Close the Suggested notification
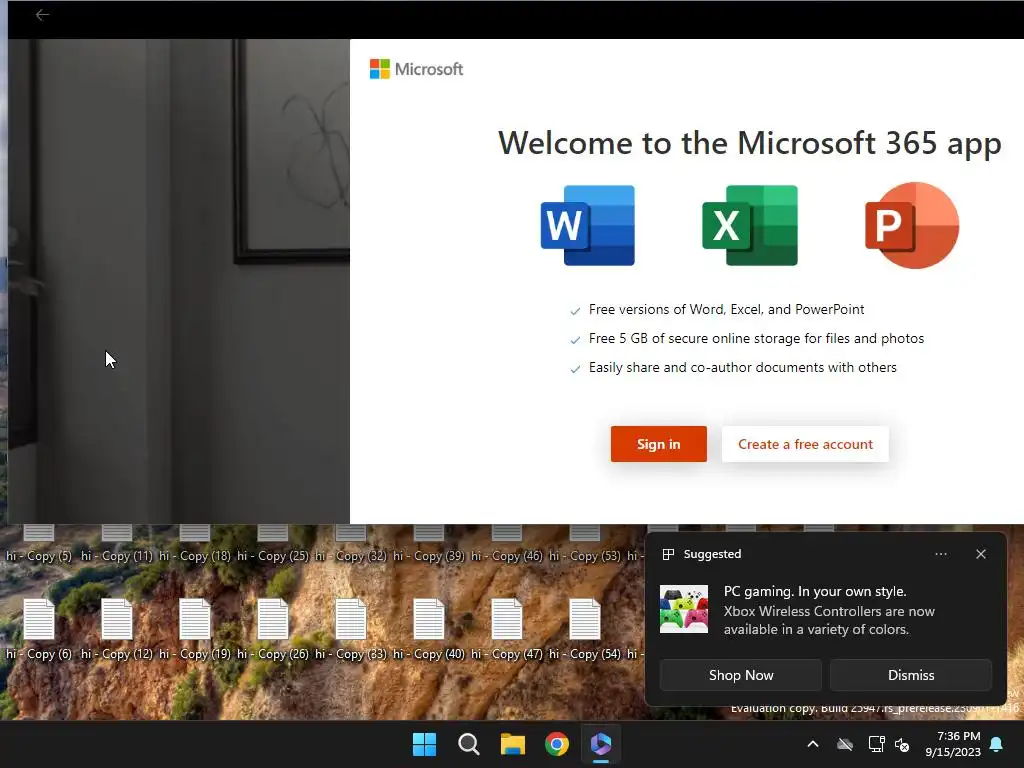This screenshot has width=1024, height=768. tap(981, 554)
